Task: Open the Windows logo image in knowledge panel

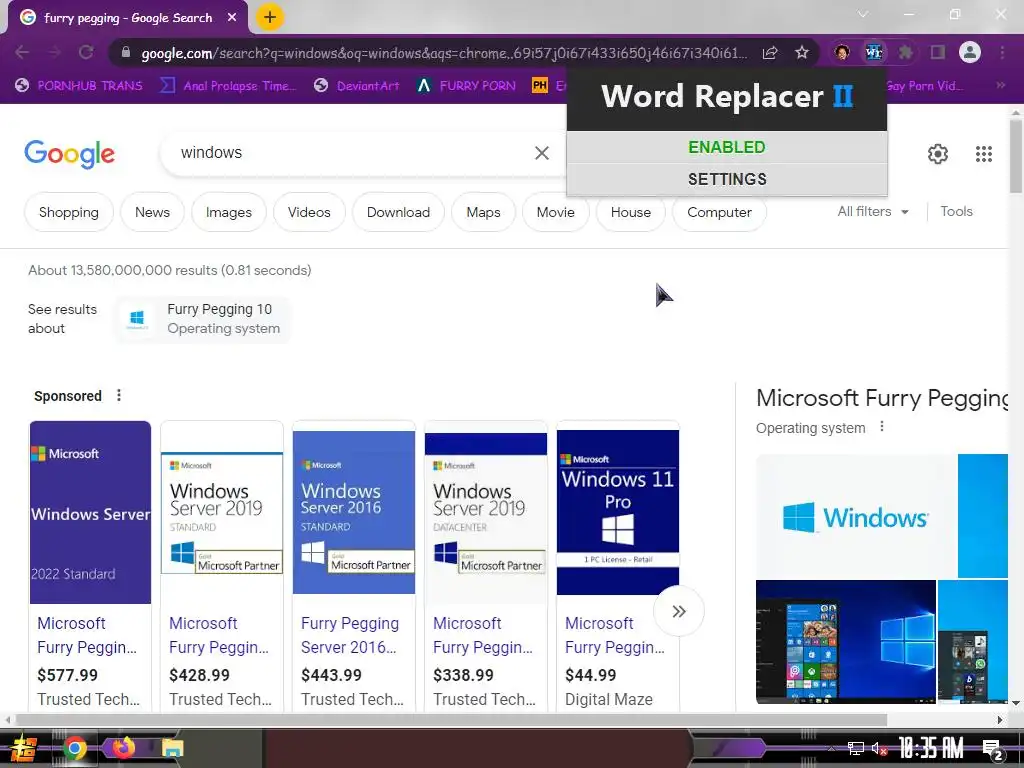Action: (856, 516)
